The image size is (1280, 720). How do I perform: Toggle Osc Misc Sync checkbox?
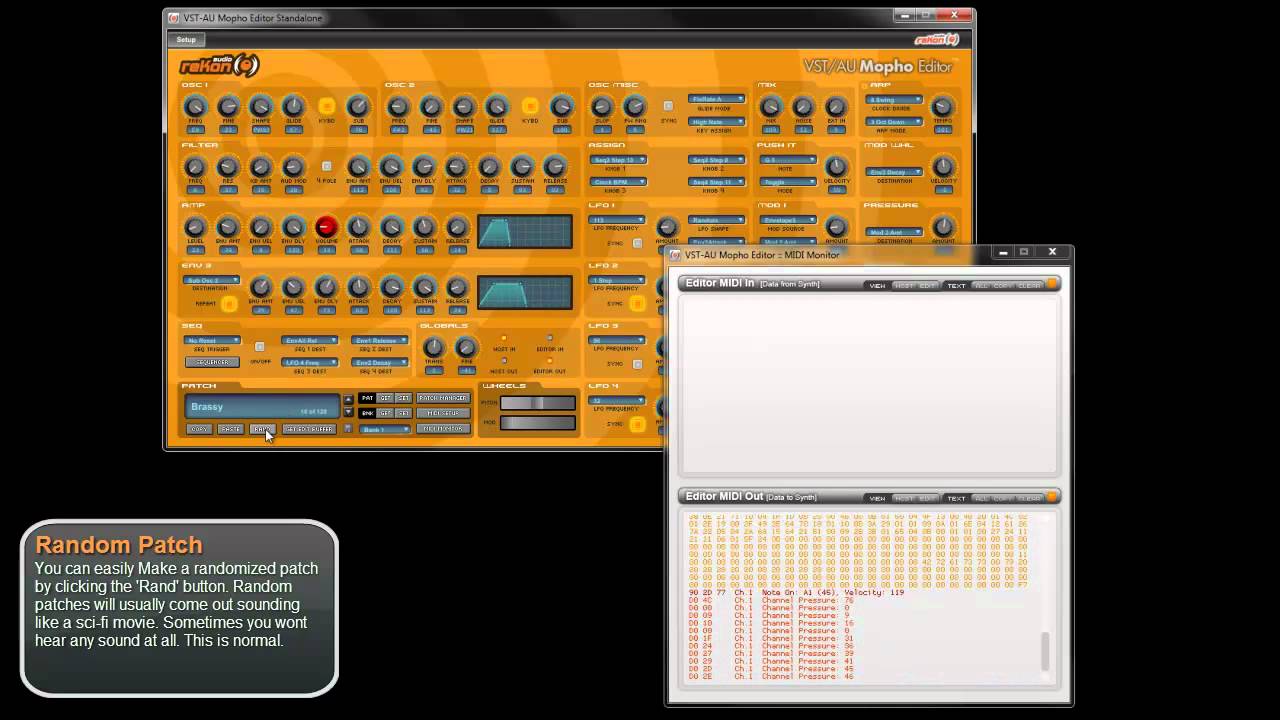tap(668, 106)
